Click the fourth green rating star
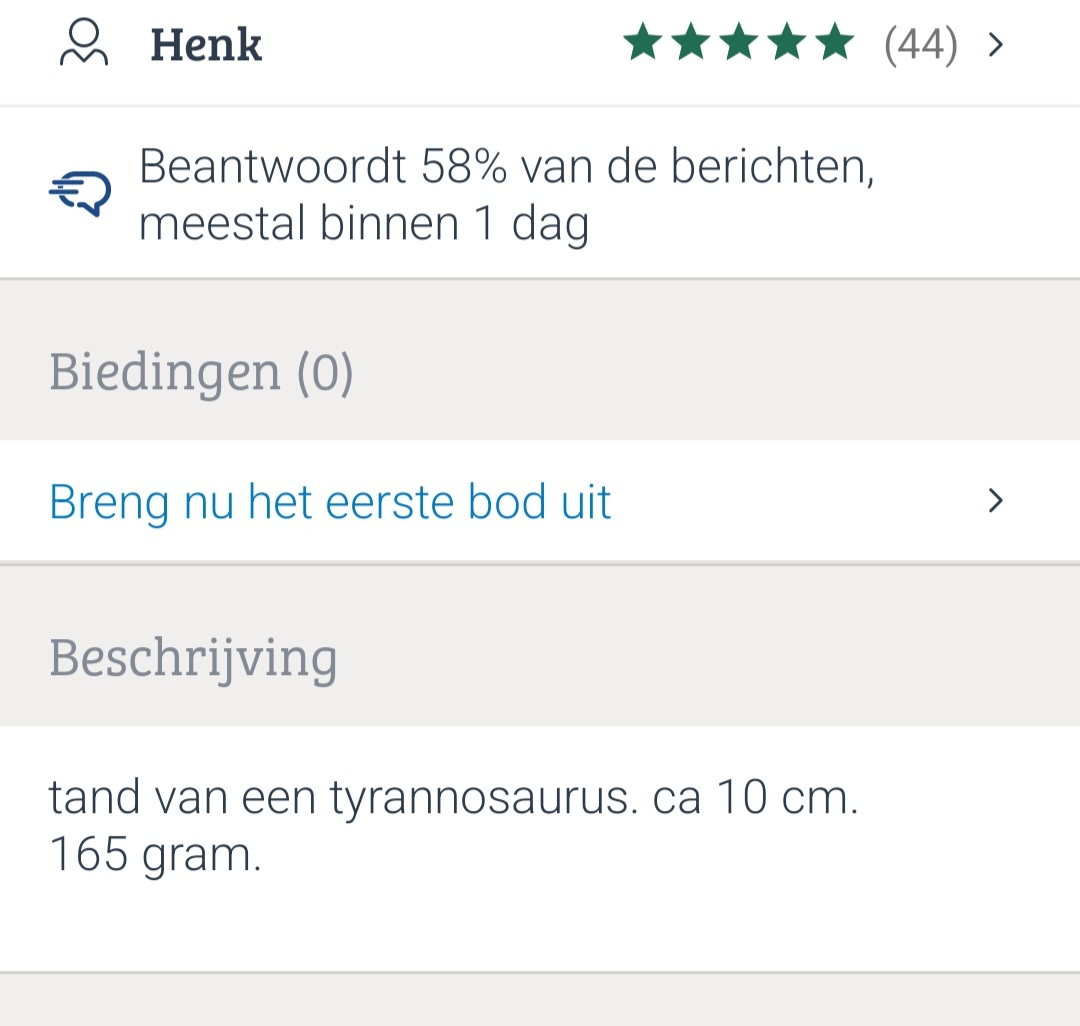 tap(786, 44)
